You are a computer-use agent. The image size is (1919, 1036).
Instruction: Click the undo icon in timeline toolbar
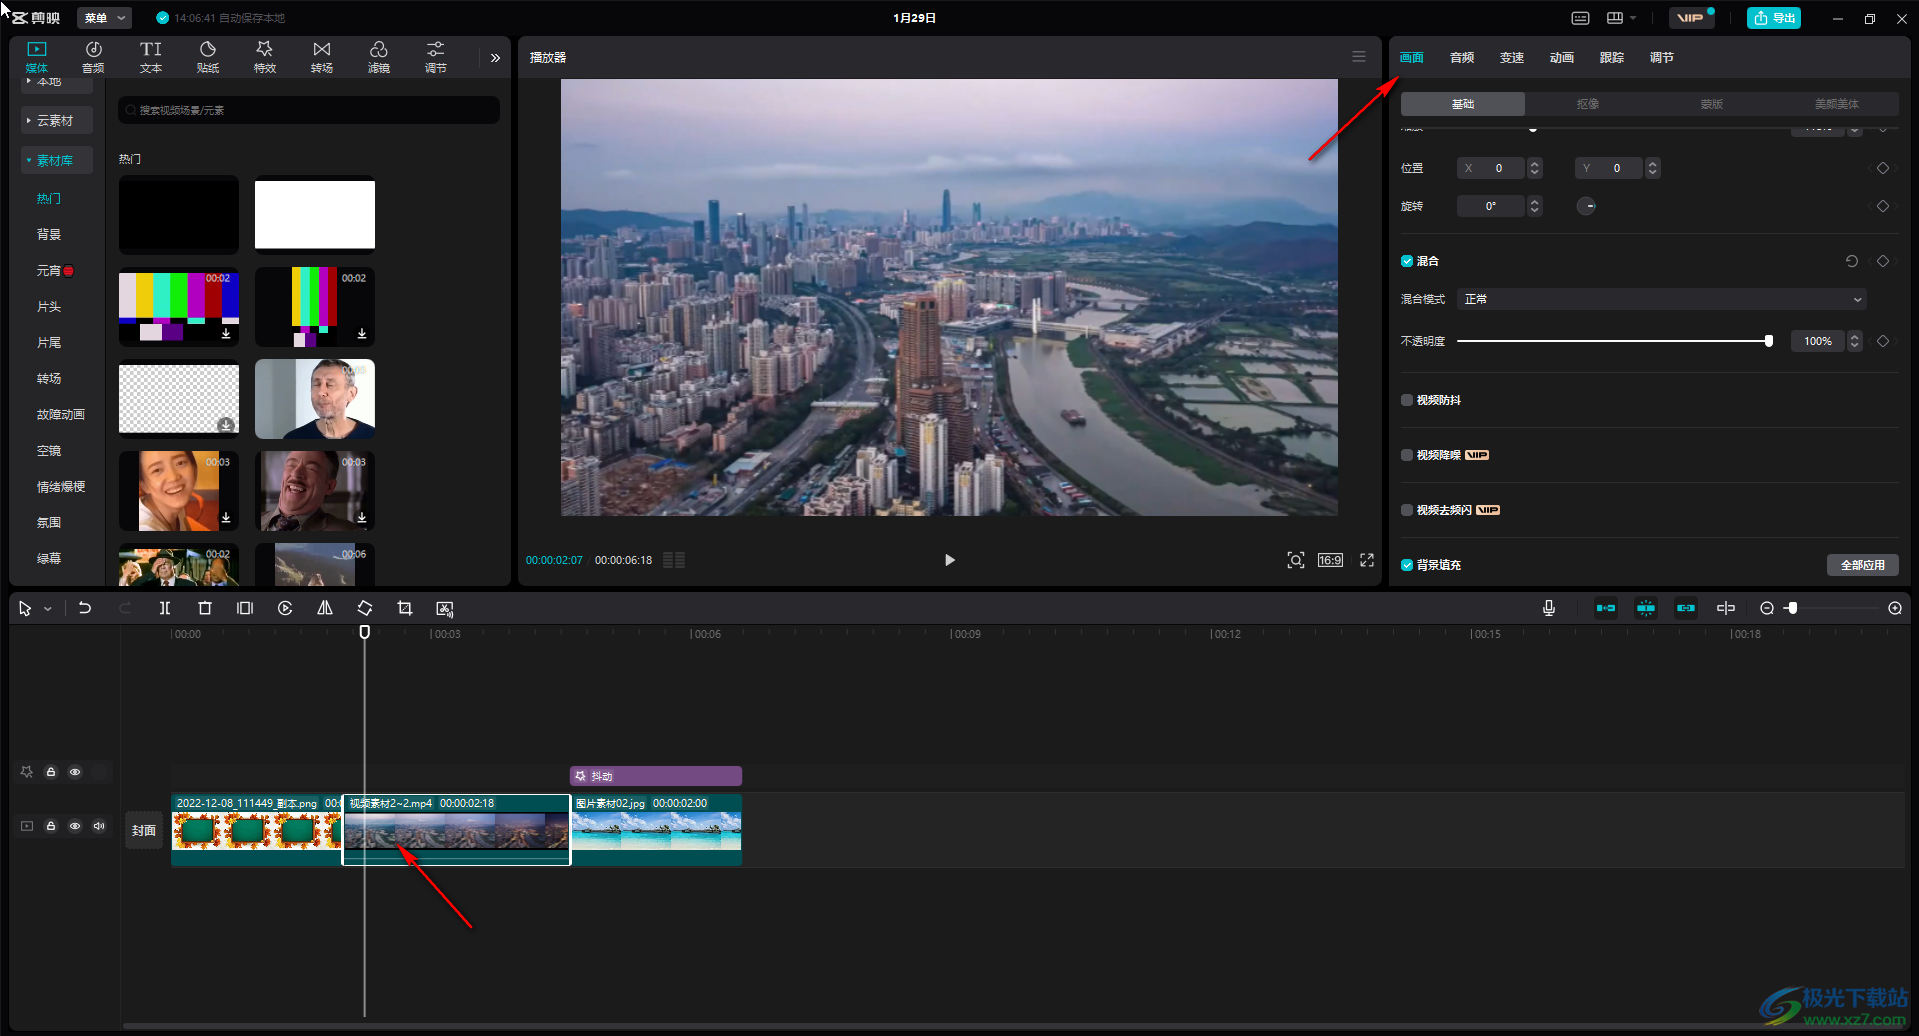click(x=85, y=608)
